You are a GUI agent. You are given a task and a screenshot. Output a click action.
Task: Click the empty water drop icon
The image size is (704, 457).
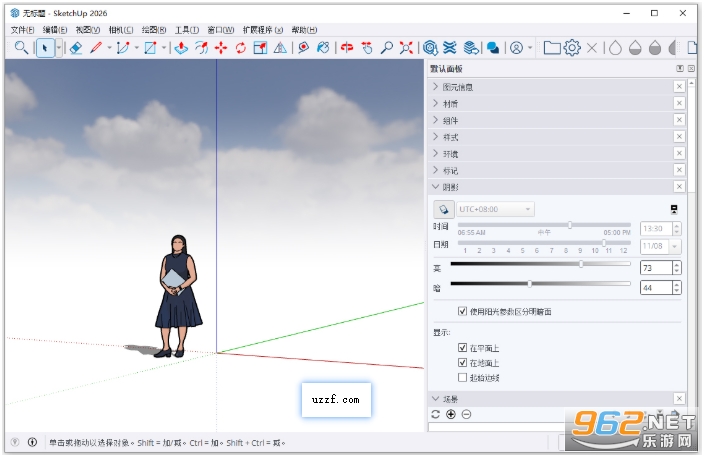coord(615,48)
